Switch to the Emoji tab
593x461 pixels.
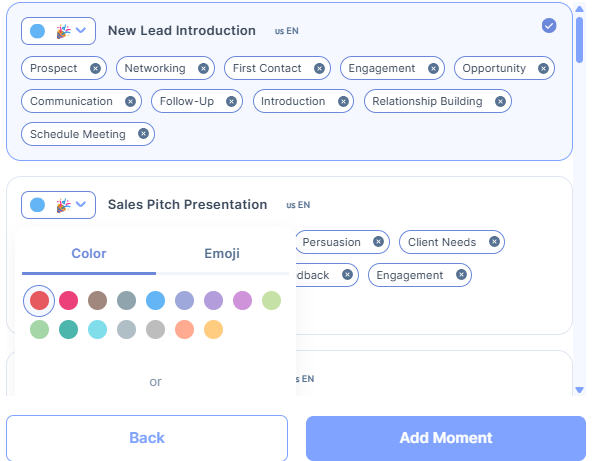(222, 253)
